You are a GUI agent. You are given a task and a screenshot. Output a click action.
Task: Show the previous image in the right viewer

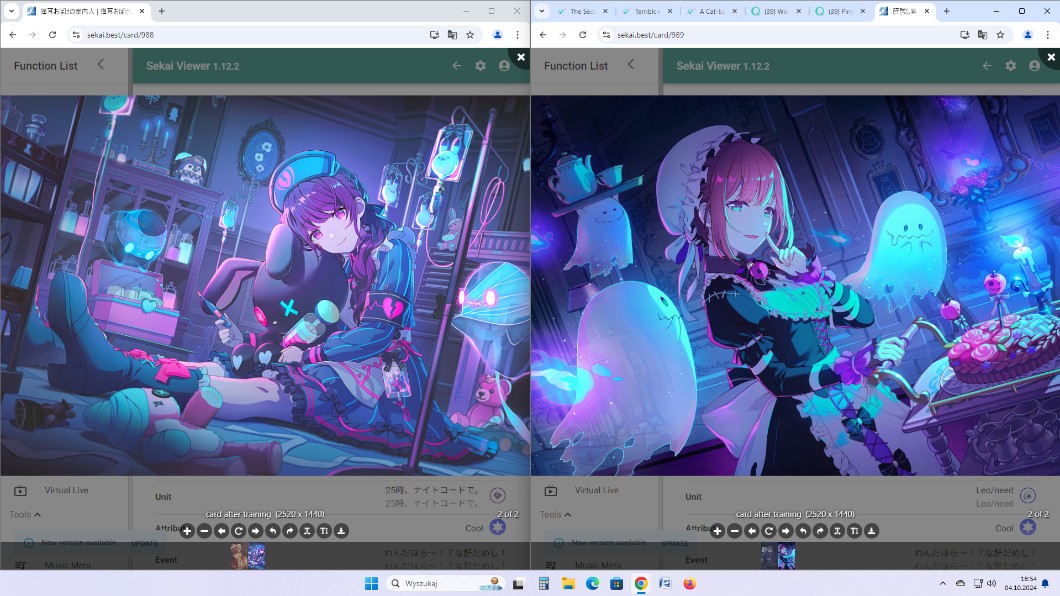coord(751,531)
